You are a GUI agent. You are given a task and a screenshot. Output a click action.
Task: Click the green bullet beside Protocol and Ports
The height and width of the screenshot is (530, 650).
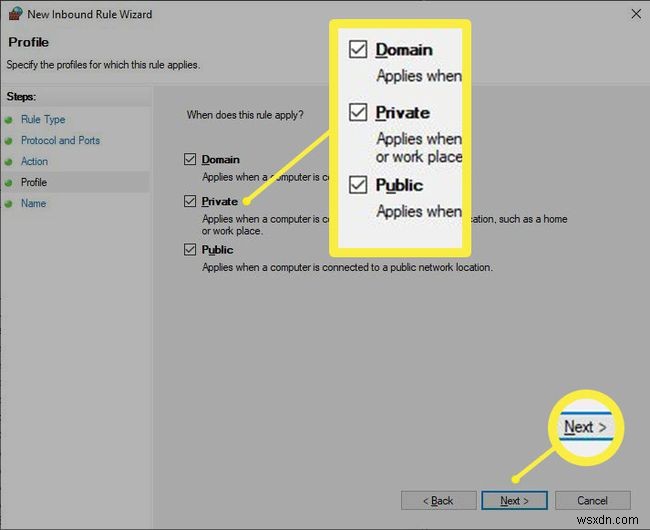(9, 141)
